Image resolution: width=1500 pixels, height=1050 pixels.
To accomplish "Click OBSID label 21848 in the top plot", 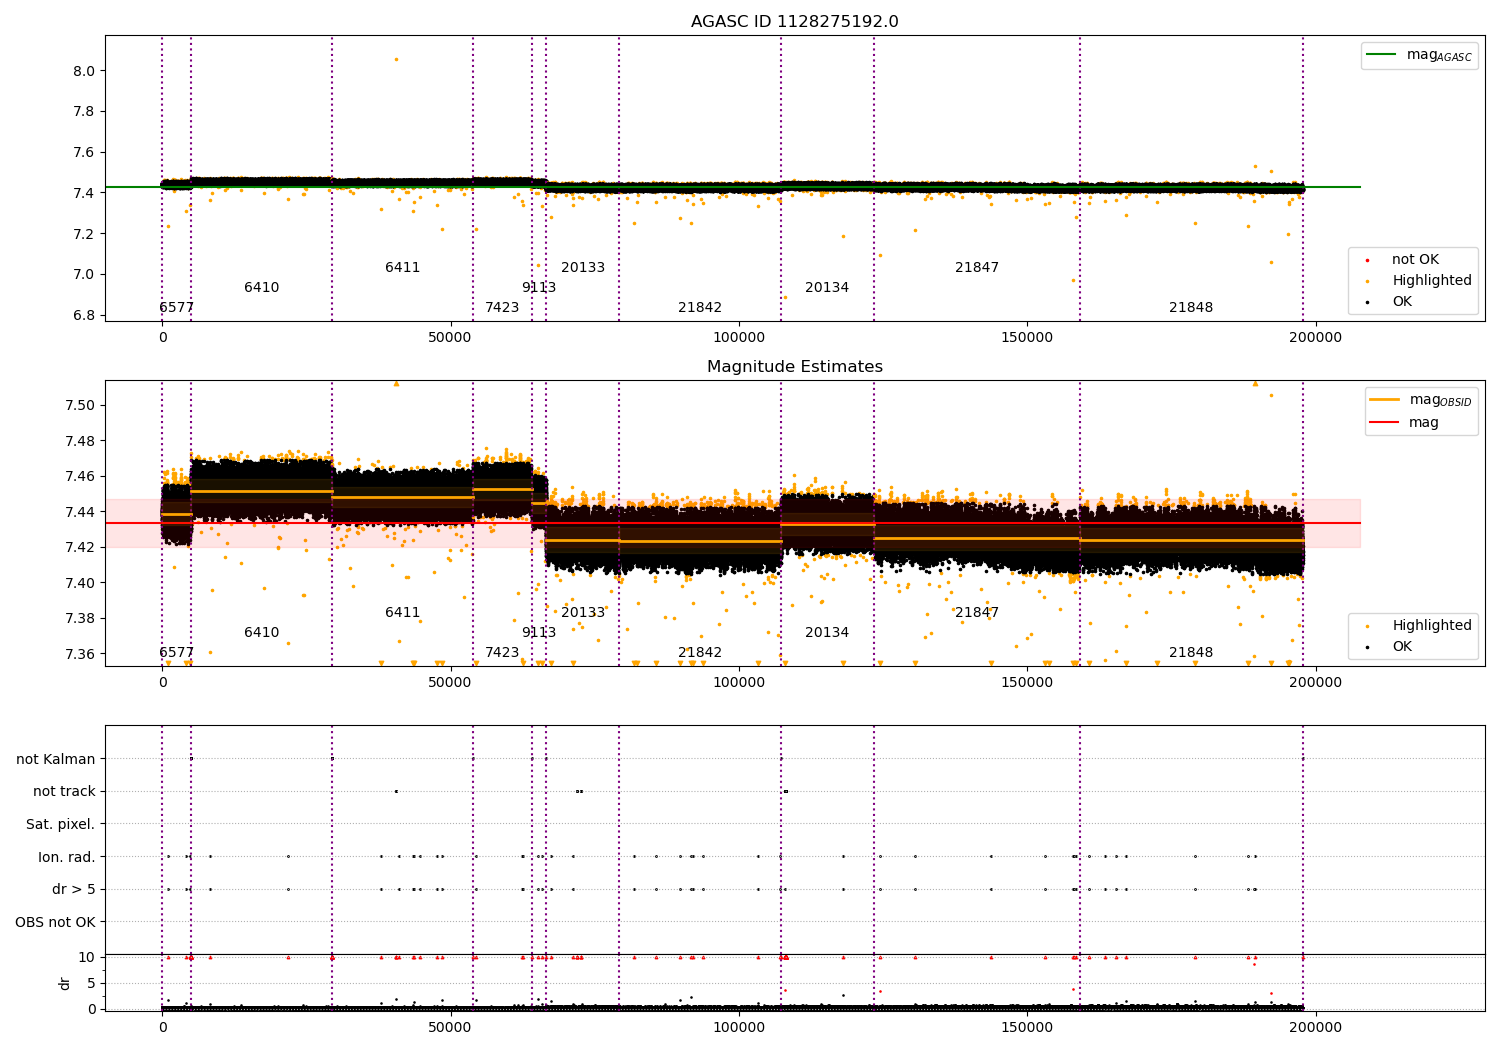I will point(1191,308).
